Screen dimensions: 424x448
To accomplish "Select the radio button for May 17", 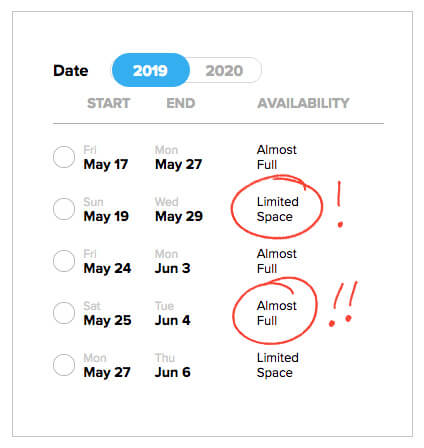I will click(x=64, y=157).
